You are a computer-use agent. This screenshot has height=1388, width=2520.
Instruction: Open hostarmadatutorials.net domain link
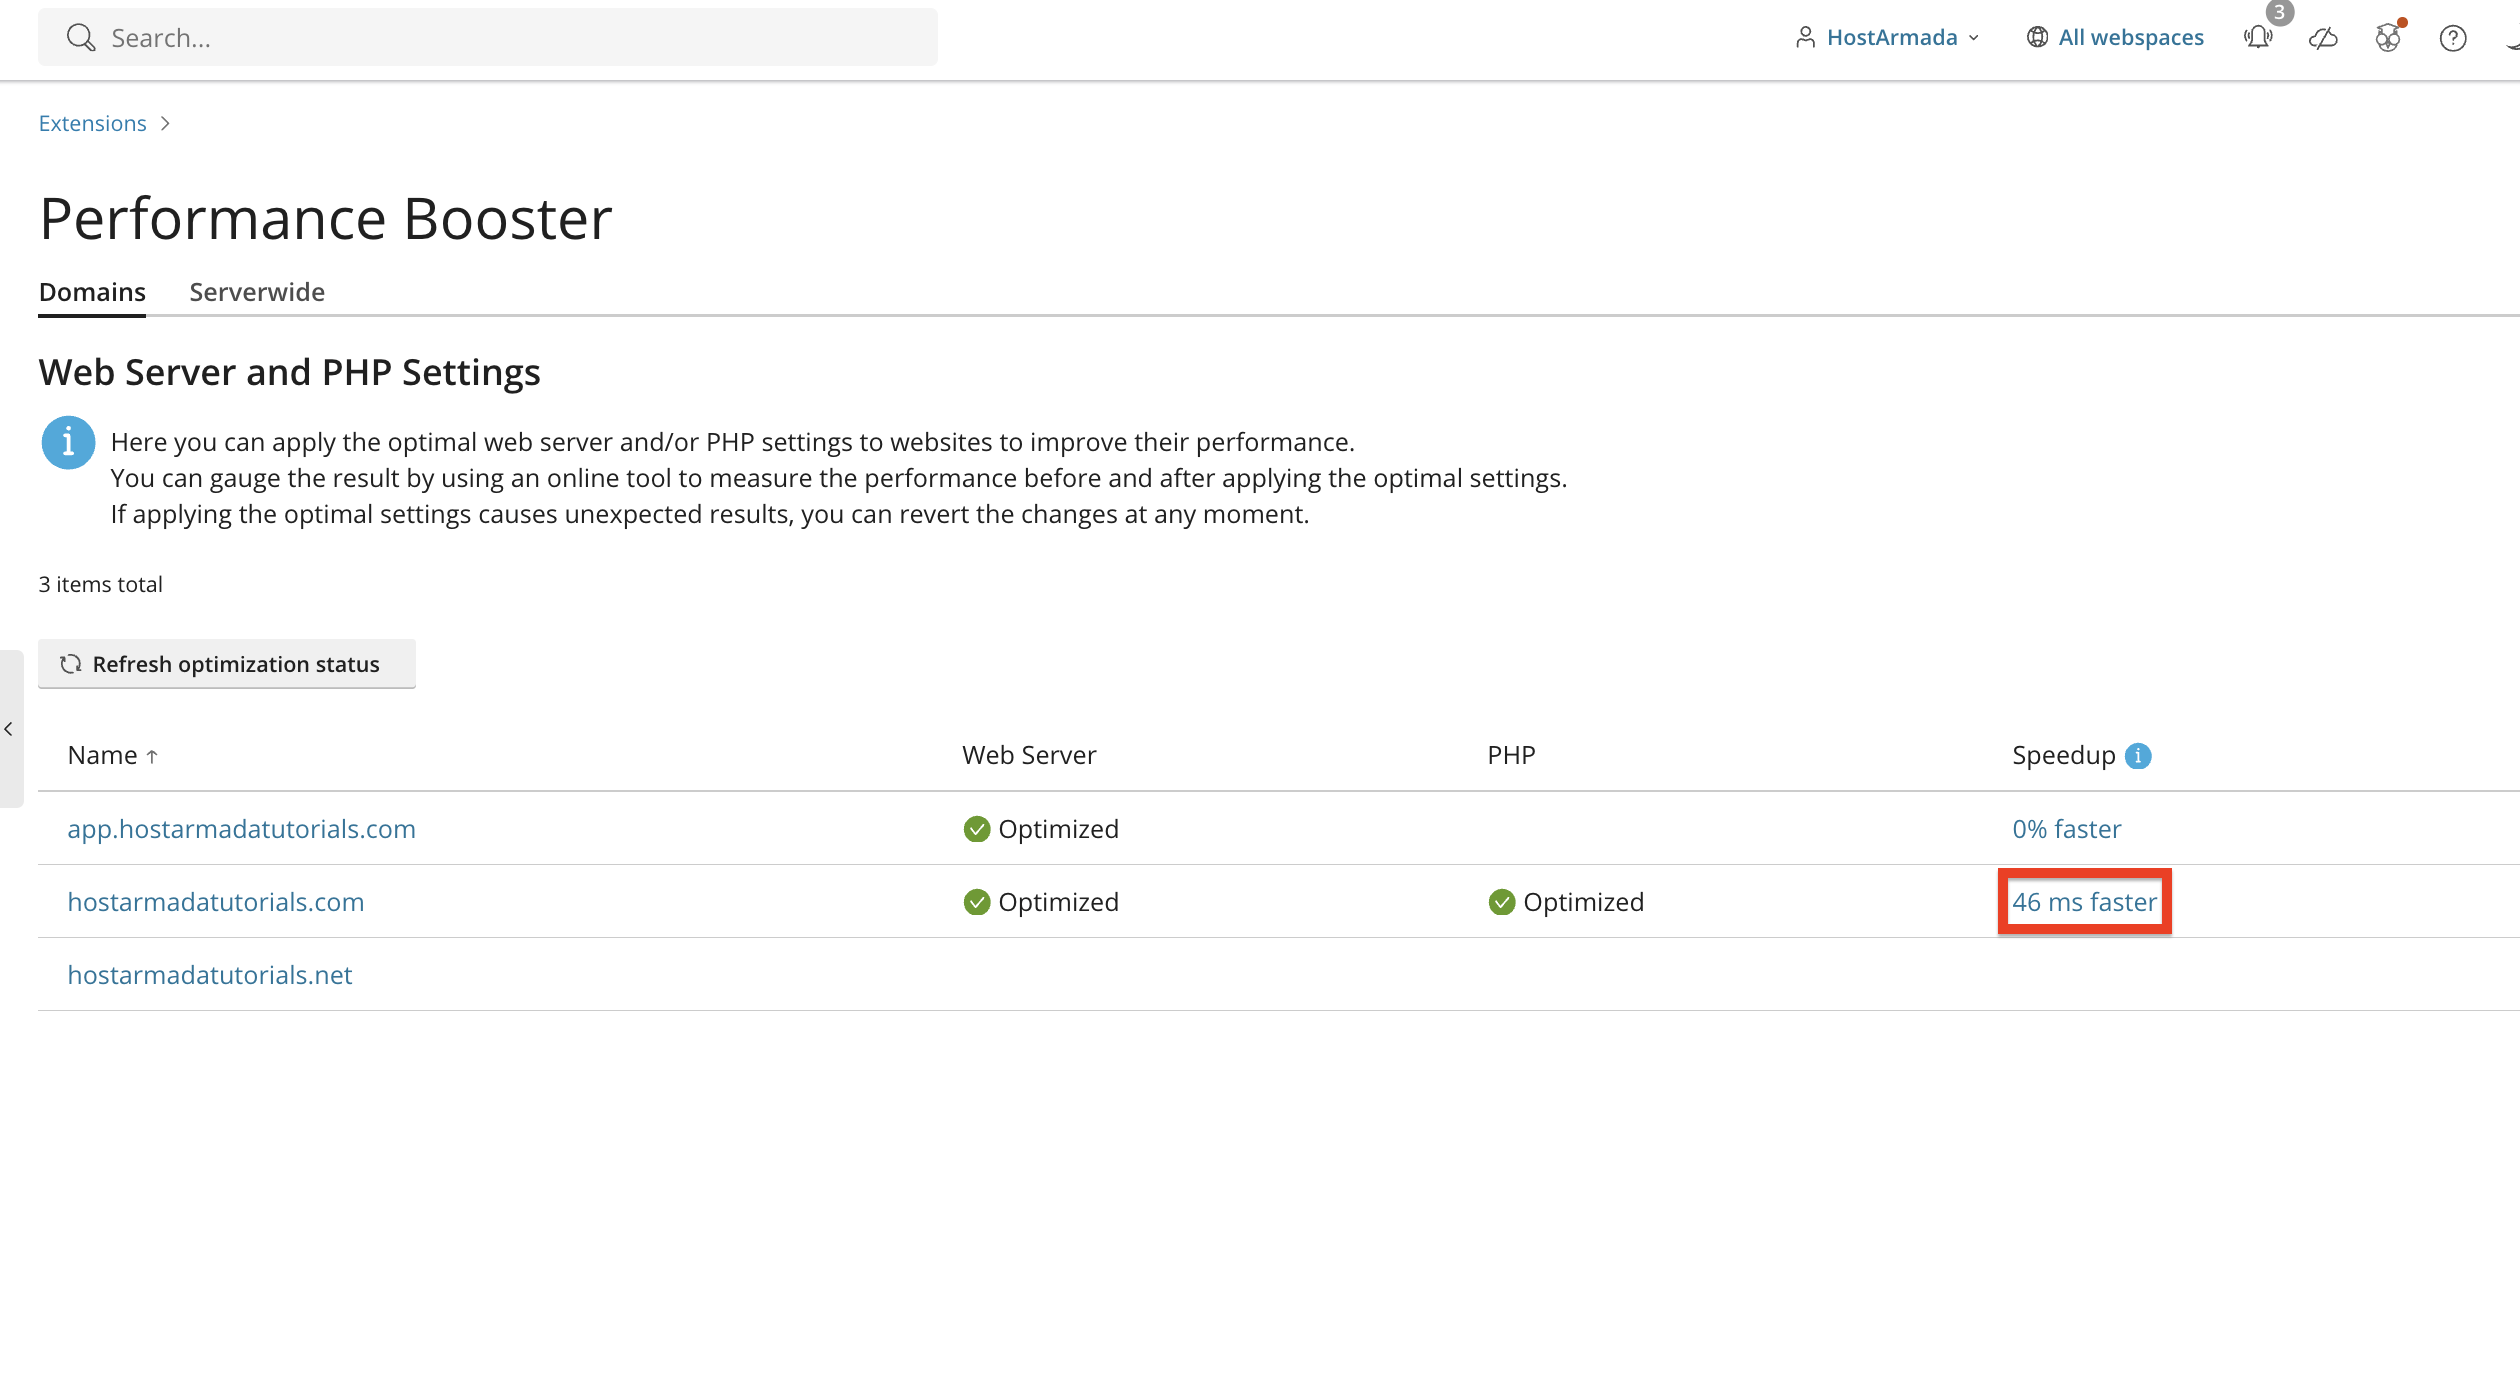[210, 975]
